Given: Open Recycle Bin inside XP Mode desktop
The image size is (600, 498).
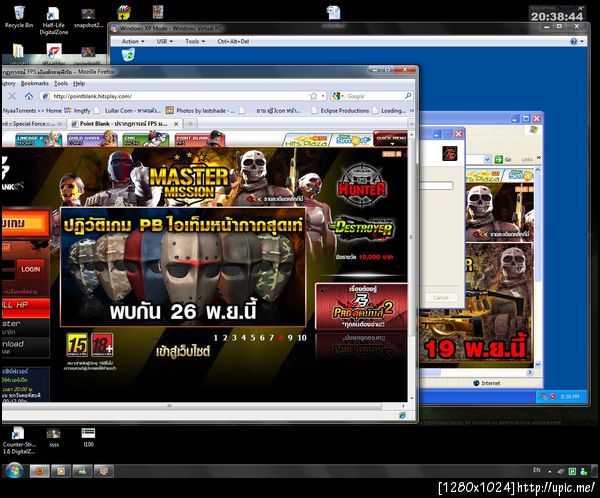Looking at the screenshot, I should 128,55.
